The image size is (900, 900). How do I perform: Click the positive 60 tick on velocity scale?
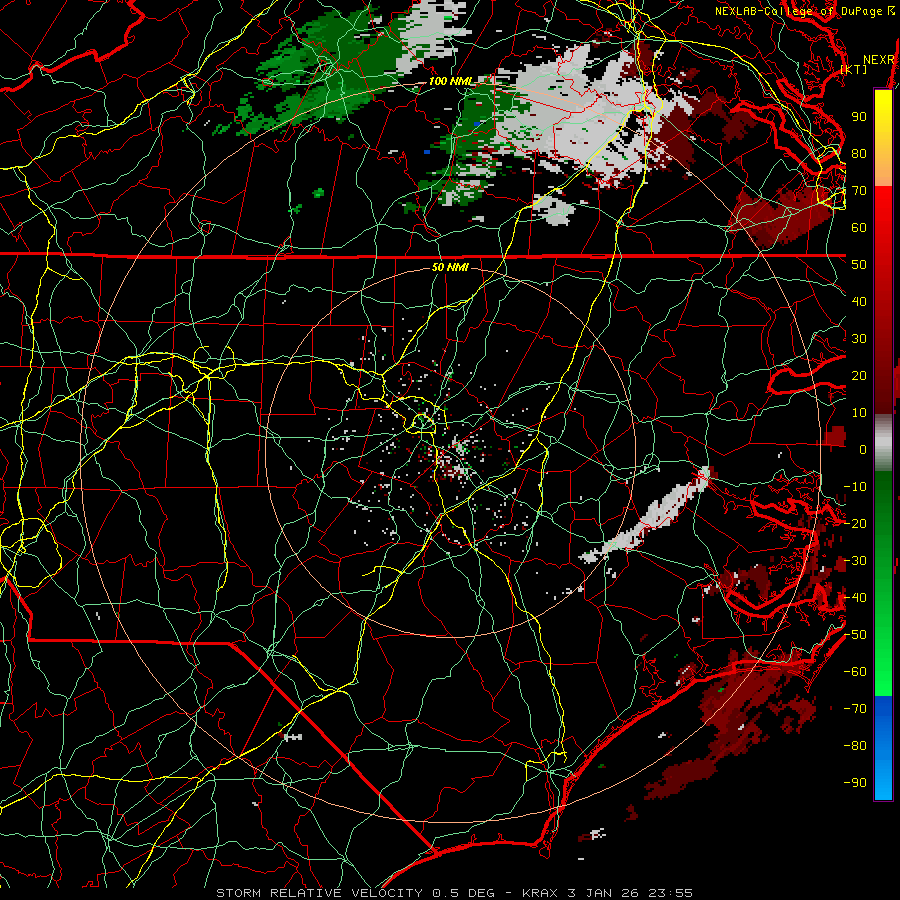click(859, 228)
